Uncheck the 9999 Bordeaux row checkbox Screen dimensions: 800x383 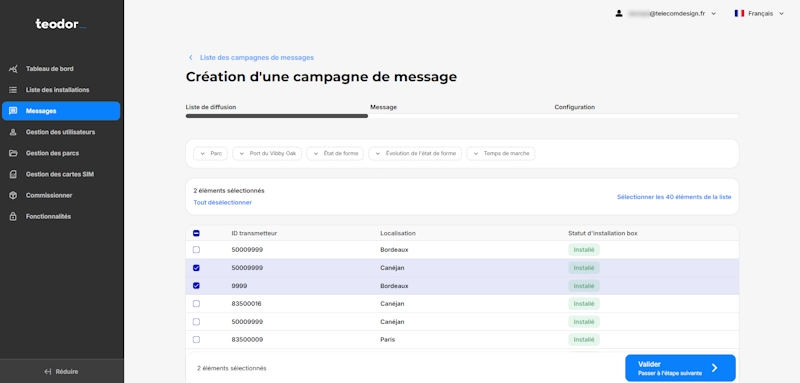coord(196,286)
